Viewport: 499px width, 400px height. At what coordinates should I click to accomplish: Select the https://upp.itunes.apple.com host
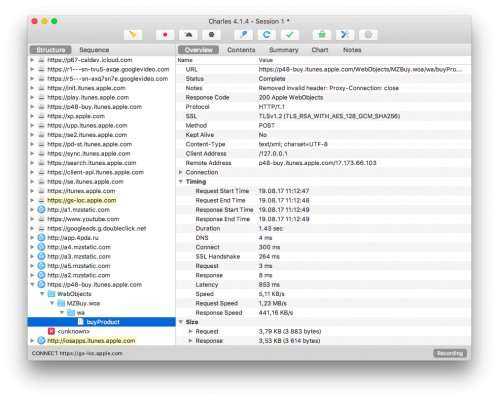pos(87,125)
